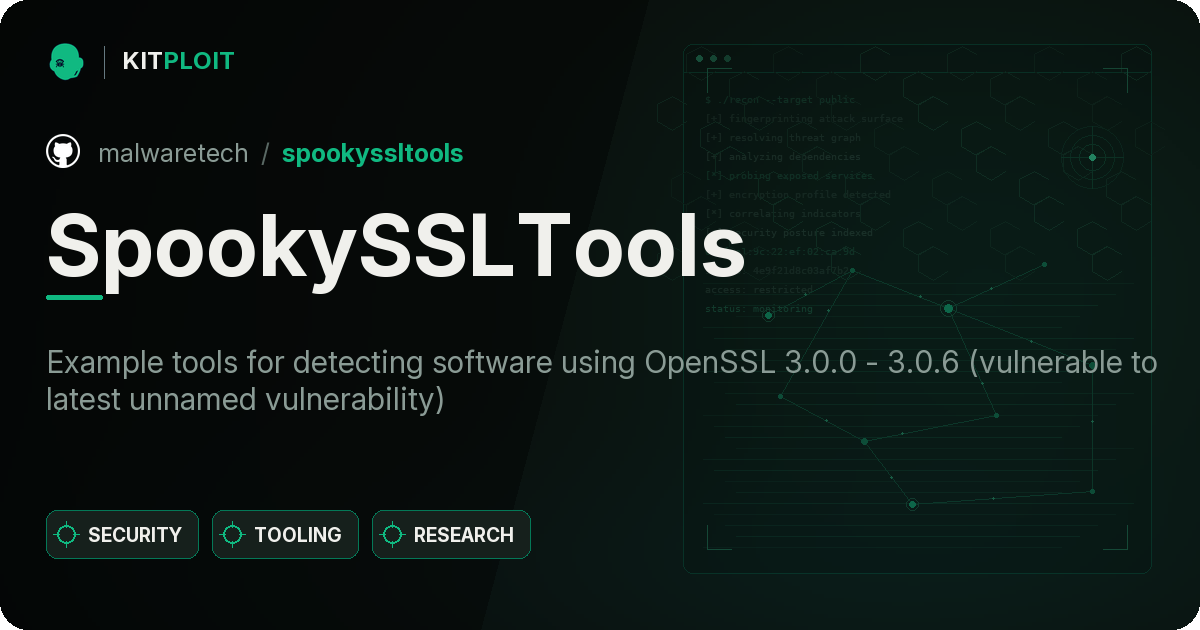
Task: Select the description text about OpenSSL 3.0.0 - 3.0.6
Action: (x=602, y=381)
